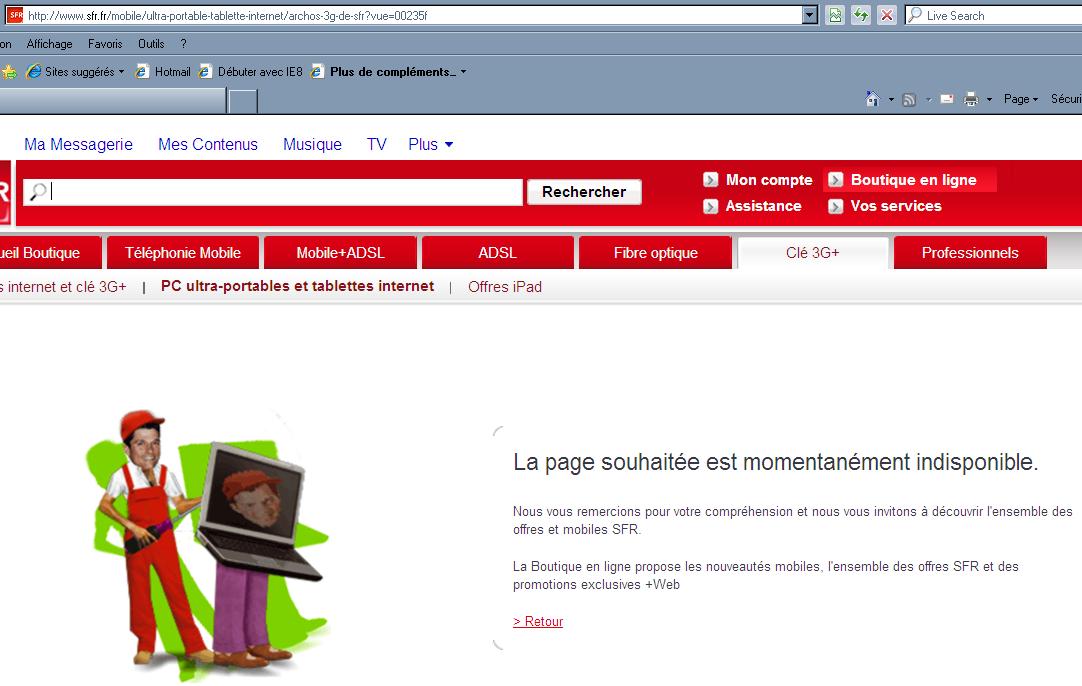The width and height of the screenshot is (1082, 686).
Task: Click the Home icon in command bar
Action: click(872, 99)
